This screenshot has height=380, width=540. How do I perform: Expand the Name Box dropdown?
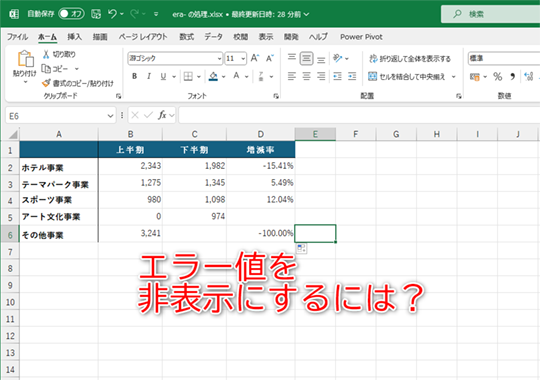[110, 116]
